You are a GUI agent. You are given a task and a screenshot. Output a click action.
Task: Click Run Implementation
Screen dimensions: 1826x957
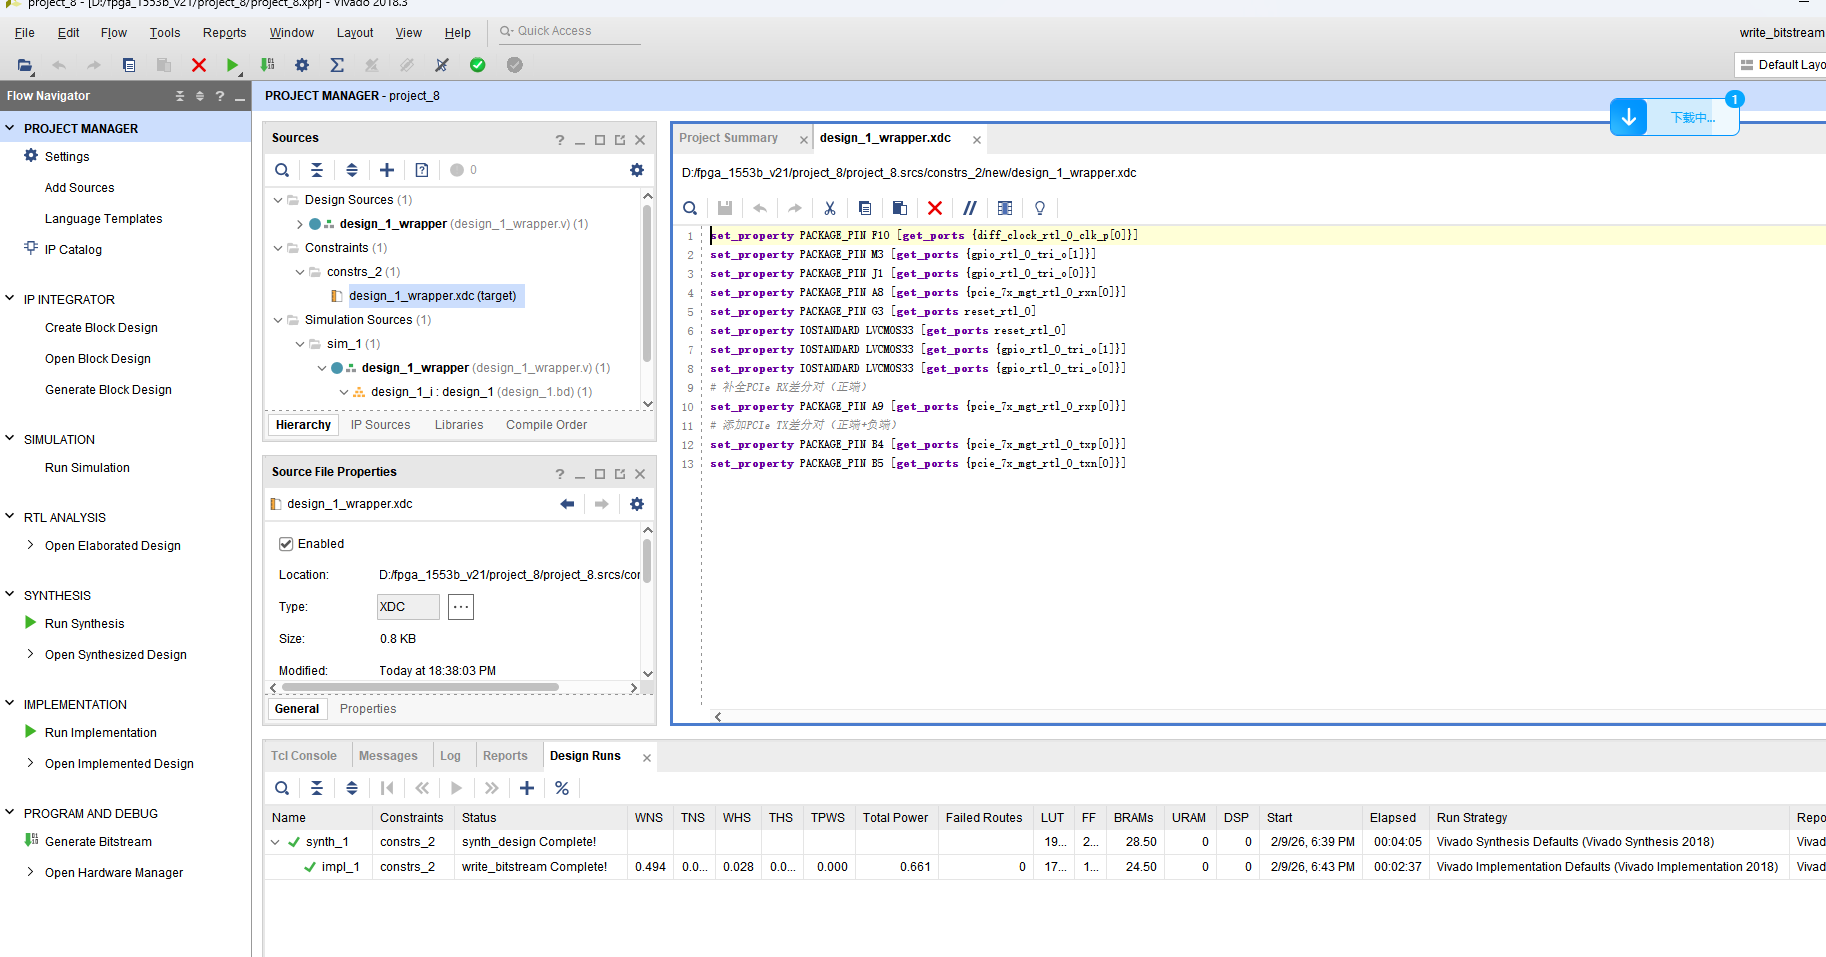[101, 733]
